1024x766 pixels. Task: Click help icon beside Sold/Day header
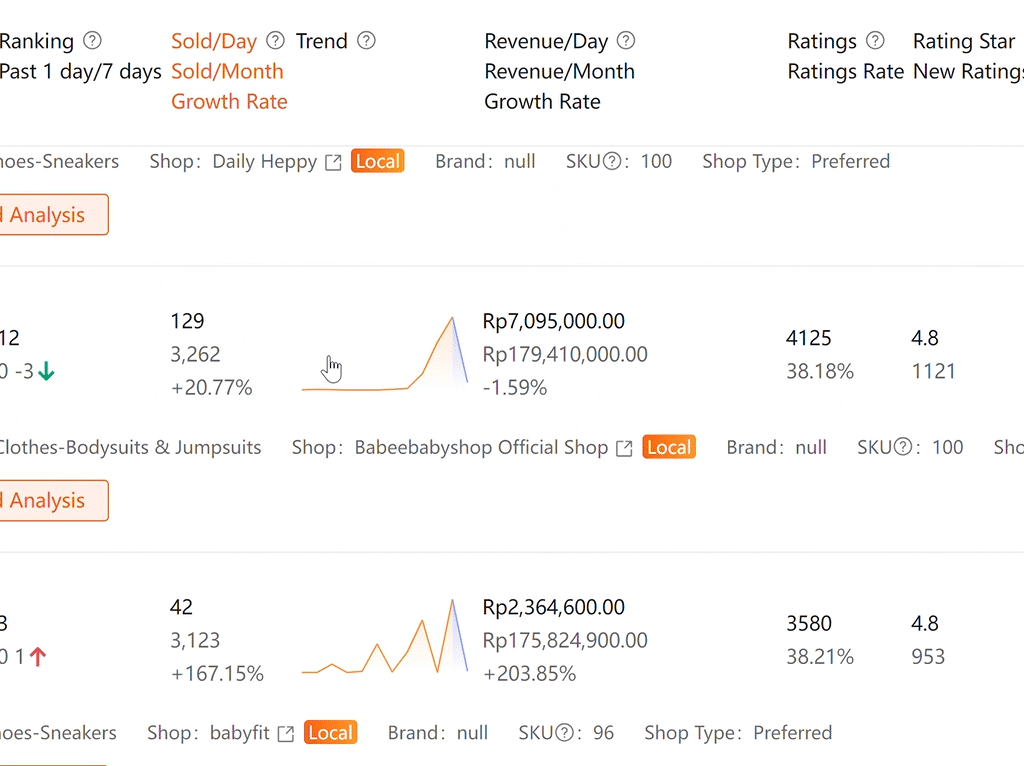tap(276, 41)
